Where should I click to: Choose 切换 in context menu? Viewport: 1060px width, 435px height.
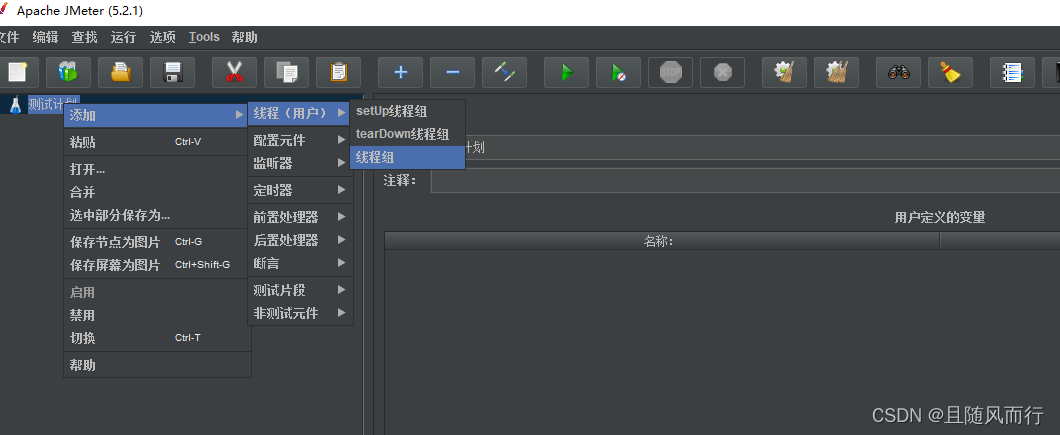tap(156, 338)
